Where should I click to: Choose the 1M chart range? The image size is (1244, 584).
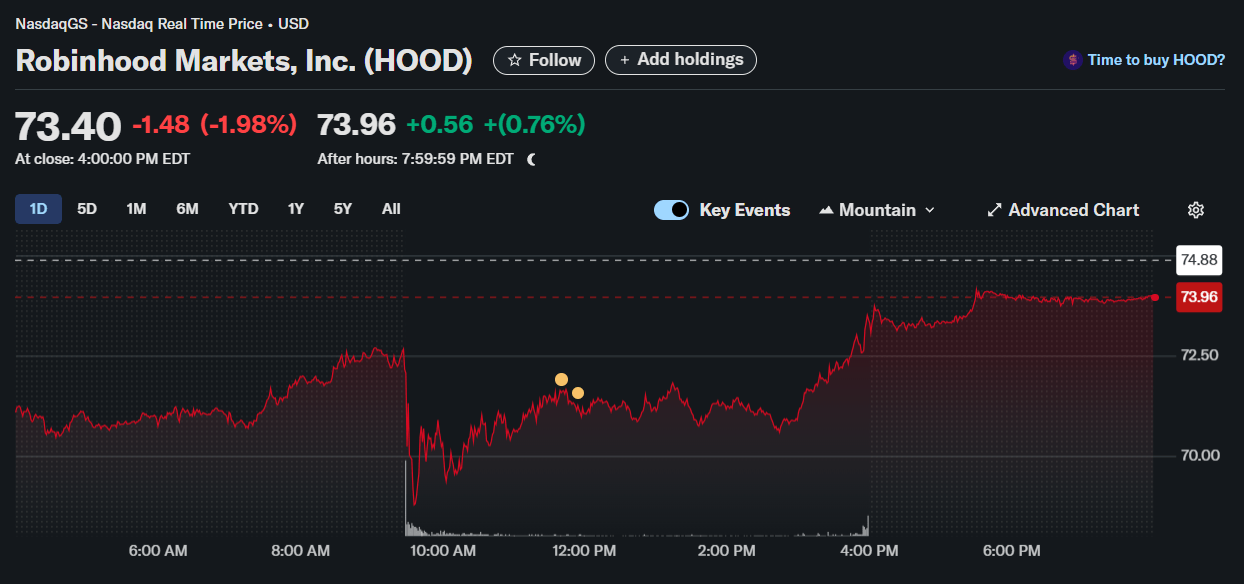tap(136, 209)
